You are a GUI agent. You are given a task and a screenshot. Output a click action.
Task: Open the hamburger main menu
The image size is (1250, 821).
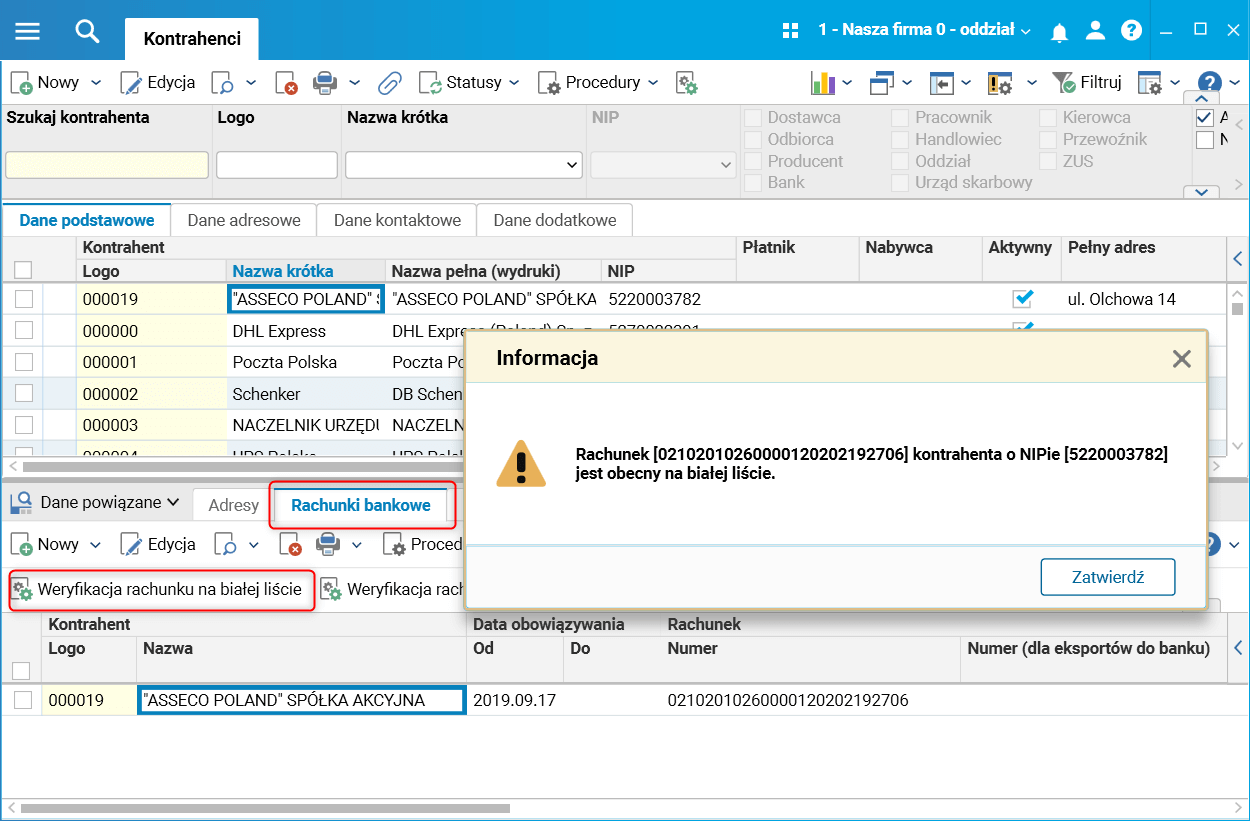pos(27,31)
